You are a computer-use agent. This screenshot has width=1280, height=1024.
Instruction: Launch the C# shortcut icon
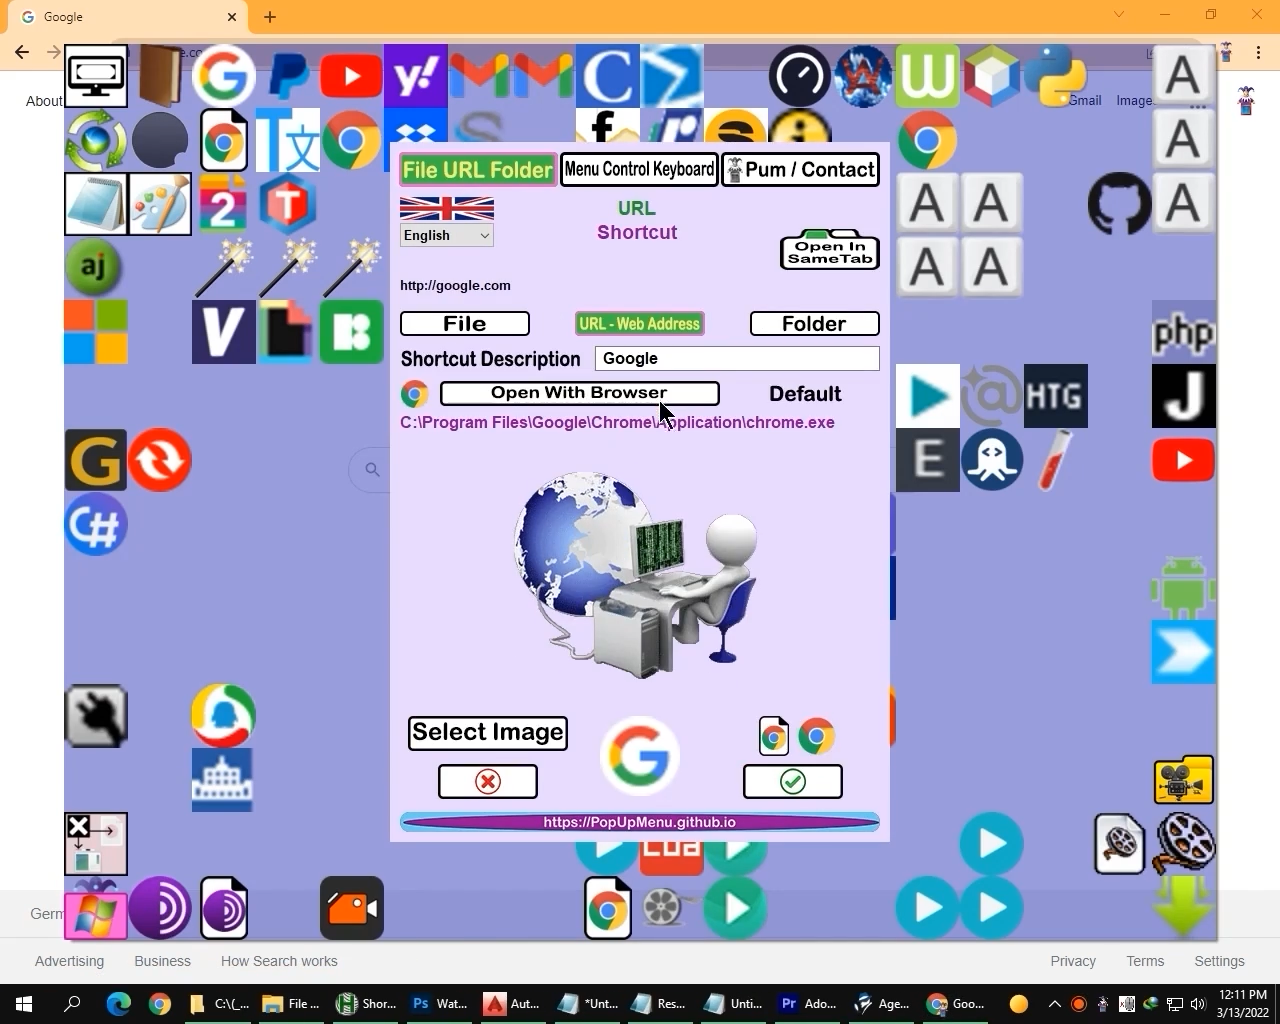[x=96, y=524]
